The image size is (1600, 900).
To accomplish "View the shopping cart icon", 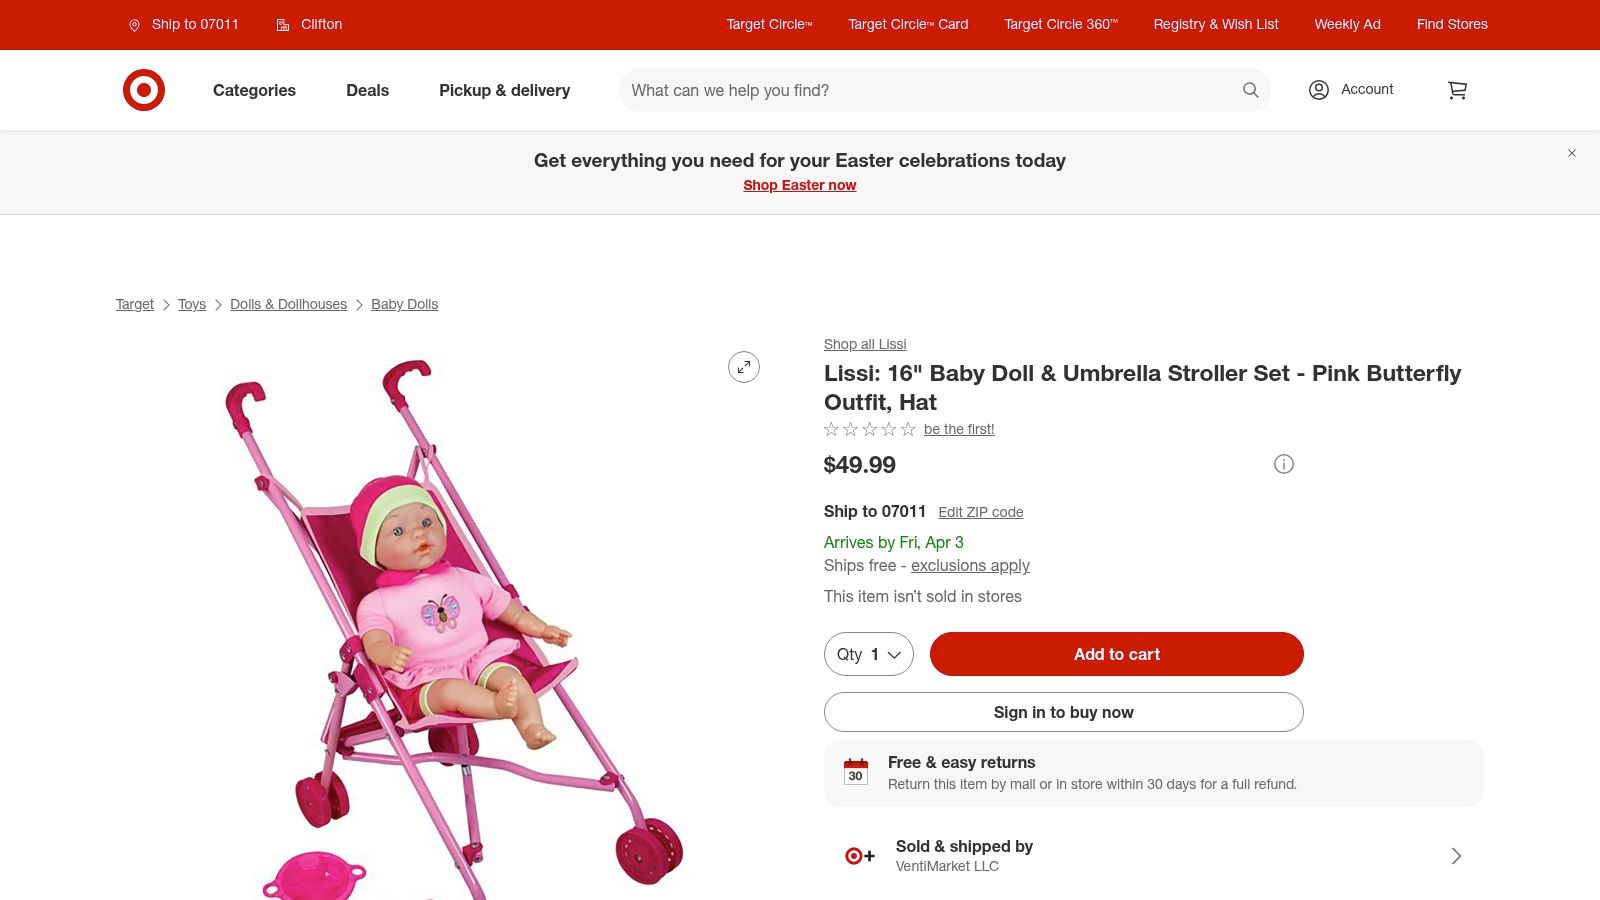I will point(1457,90).
